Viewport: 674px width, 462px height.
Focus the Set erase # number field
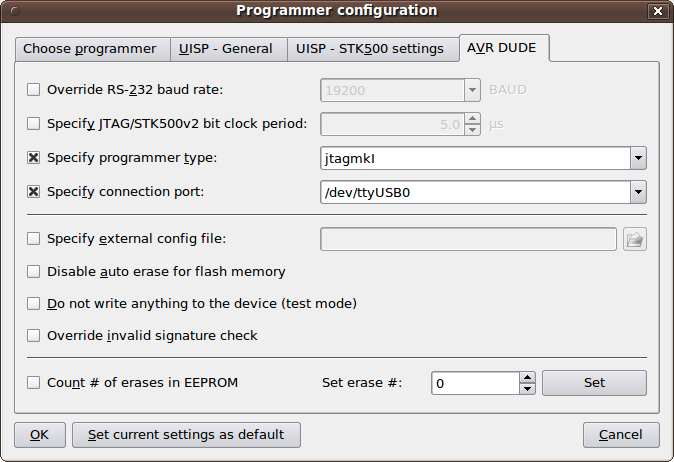coord(475,383)
